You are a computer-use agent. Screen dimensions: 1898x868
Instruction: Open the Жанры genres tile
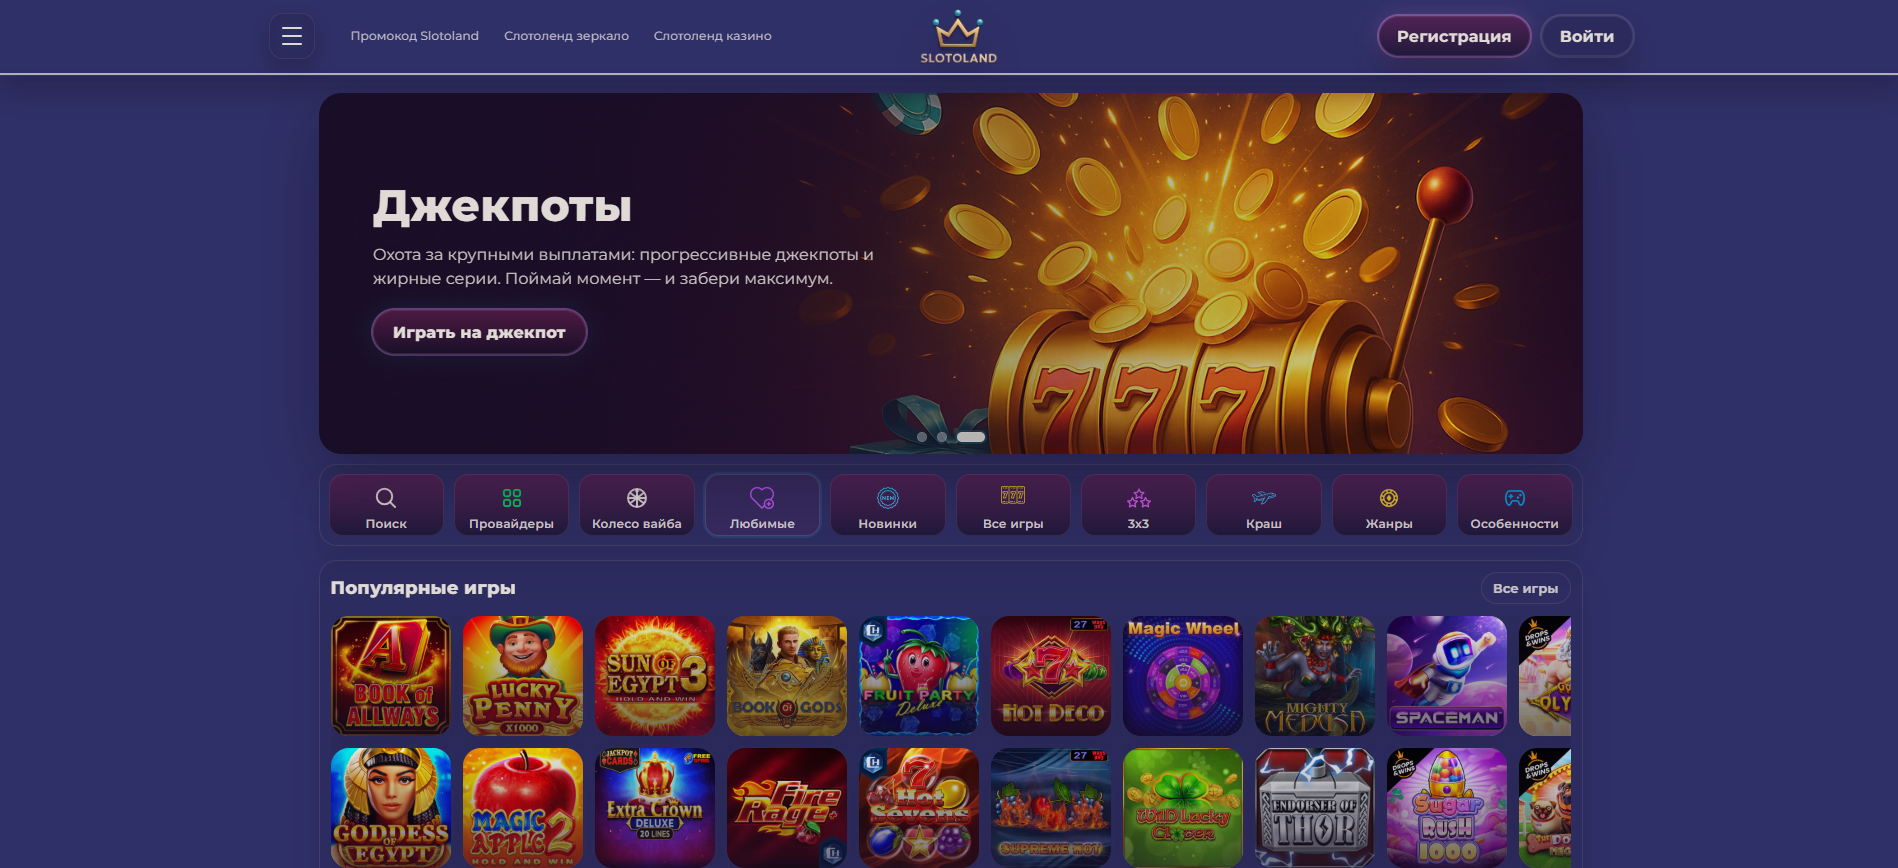coord(1389,505)
